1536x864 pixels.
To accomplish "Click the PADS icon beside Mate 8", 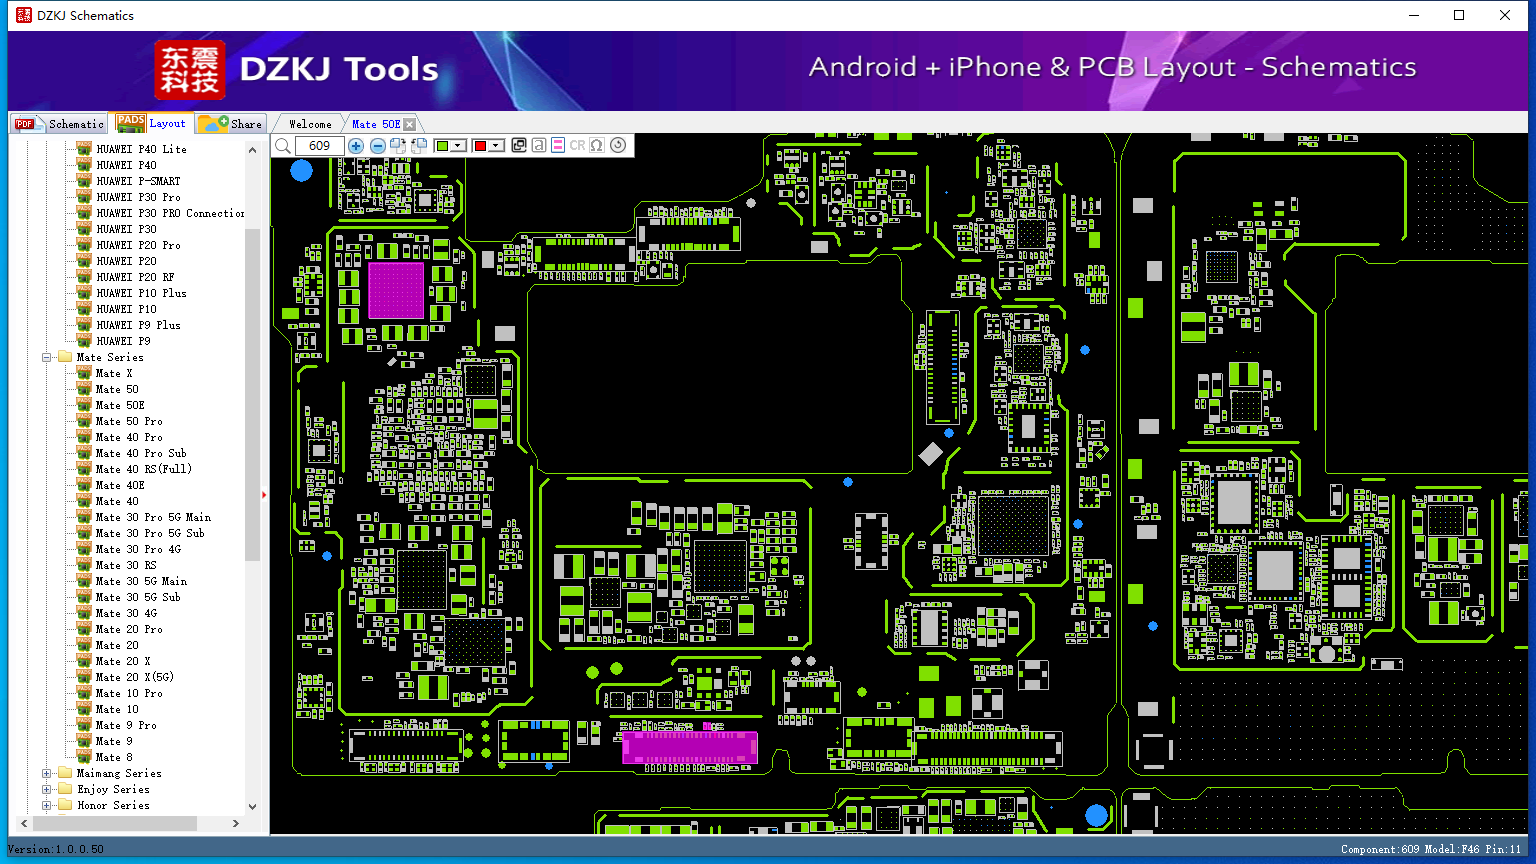I will [84, 757].
